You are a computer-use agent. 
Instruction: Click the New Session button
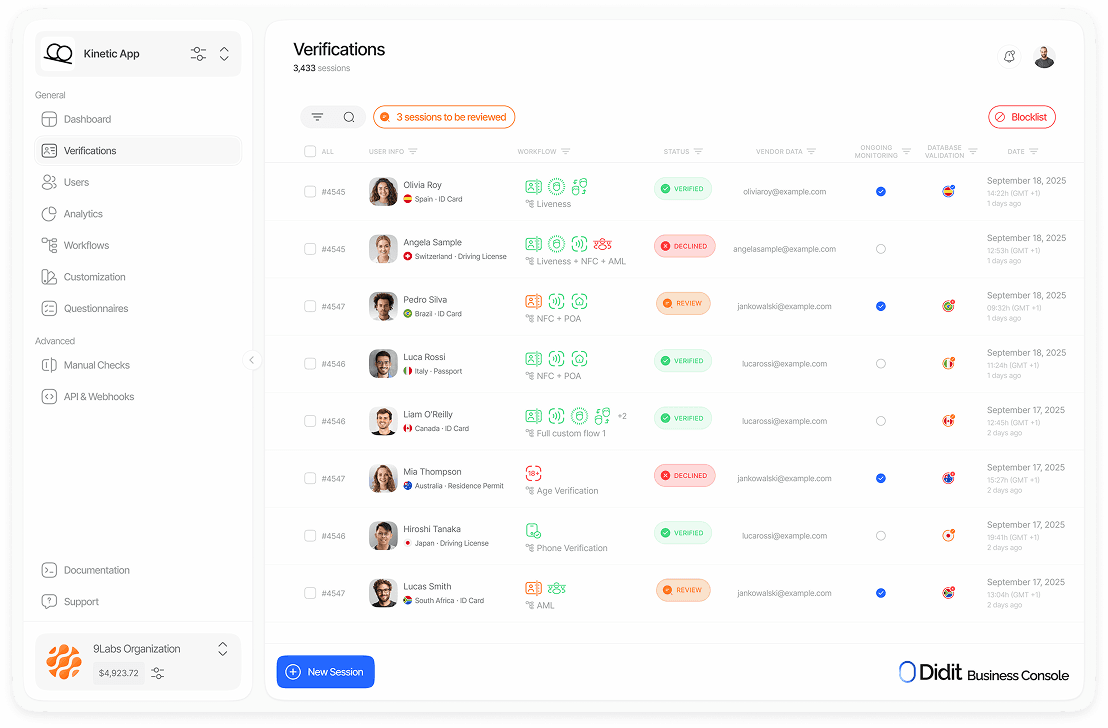point(325,672)
